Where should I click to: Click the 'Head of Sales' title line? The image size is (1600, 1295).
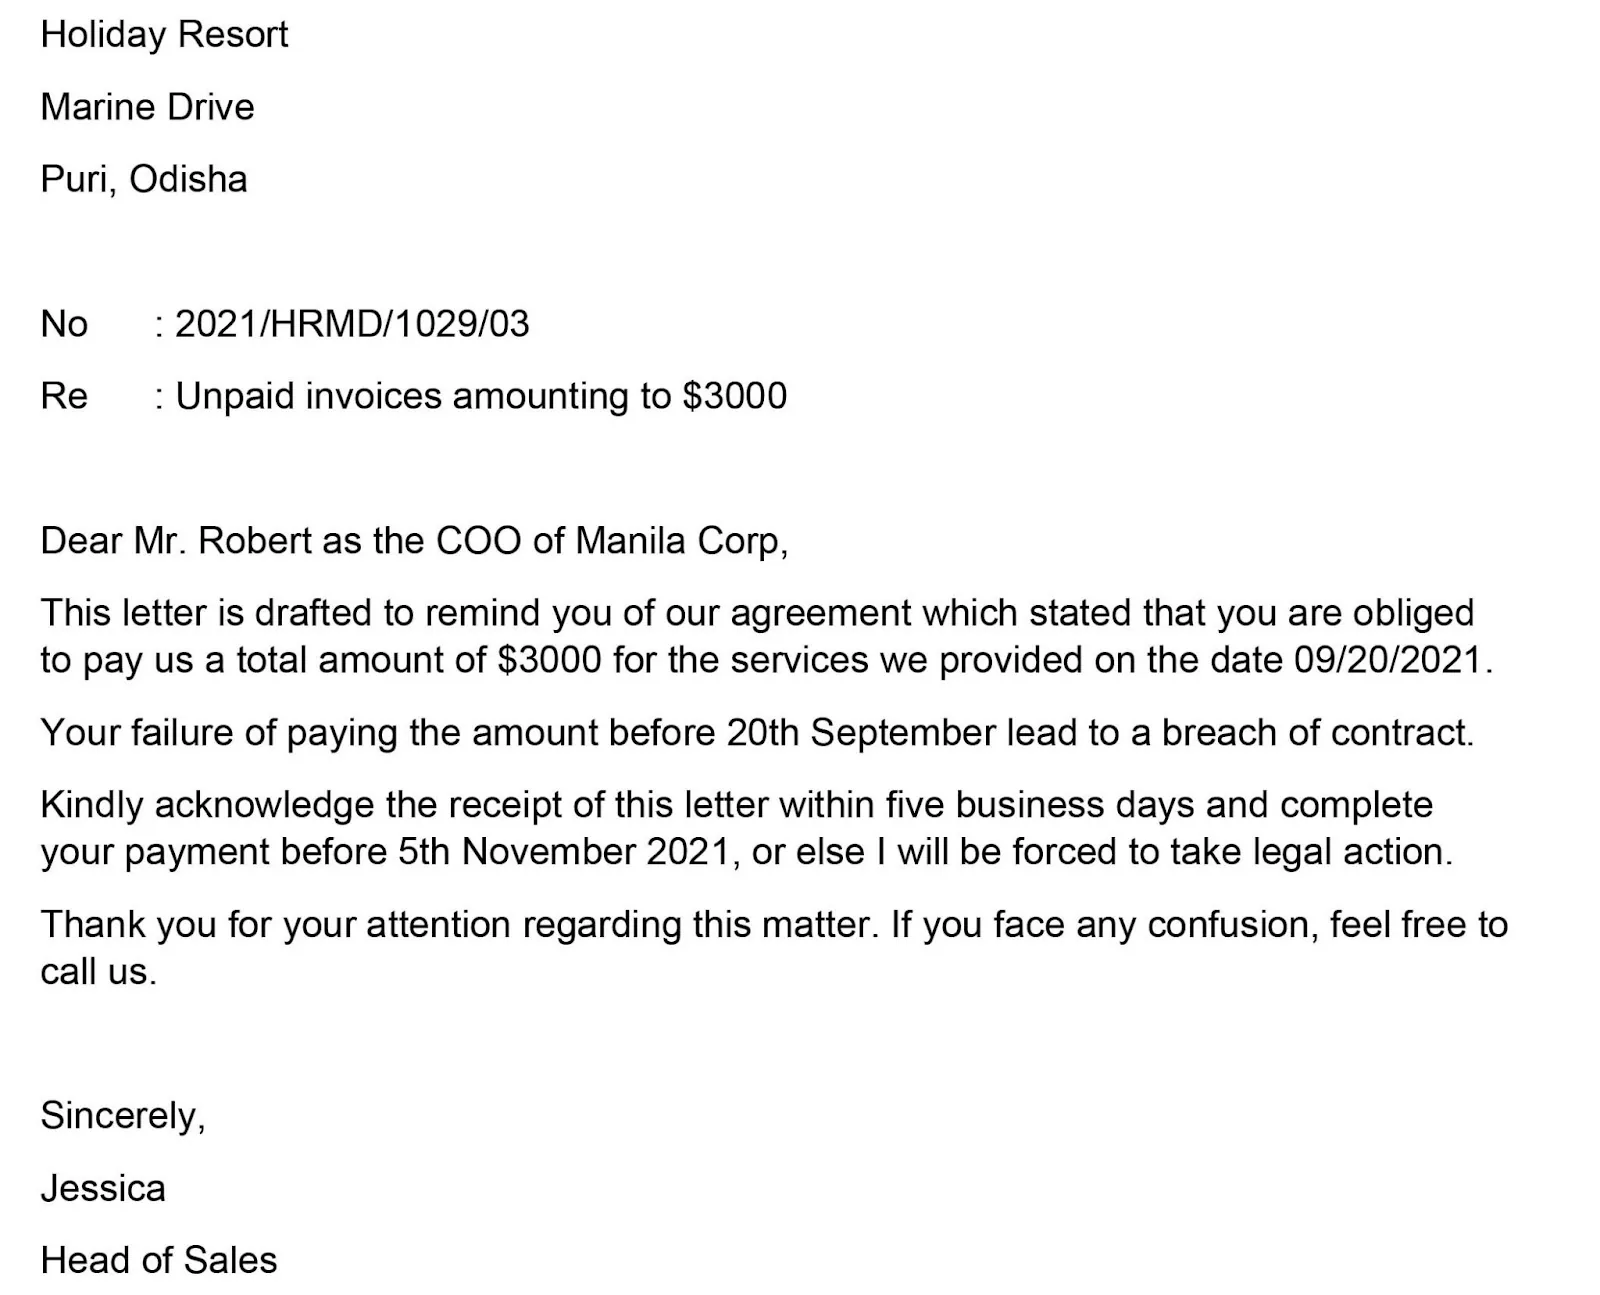point(159,1261)
